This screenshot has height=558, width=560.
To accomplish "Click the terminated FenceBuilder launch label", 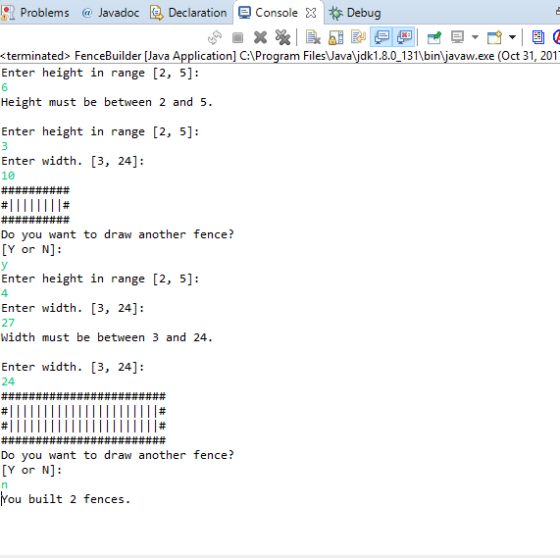I will coord(280,56).
